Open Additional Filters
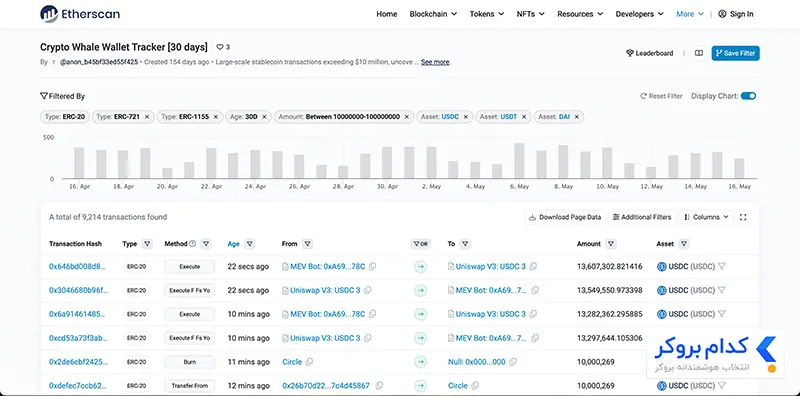This screenshot has width=800, height=396. point(642,217)
